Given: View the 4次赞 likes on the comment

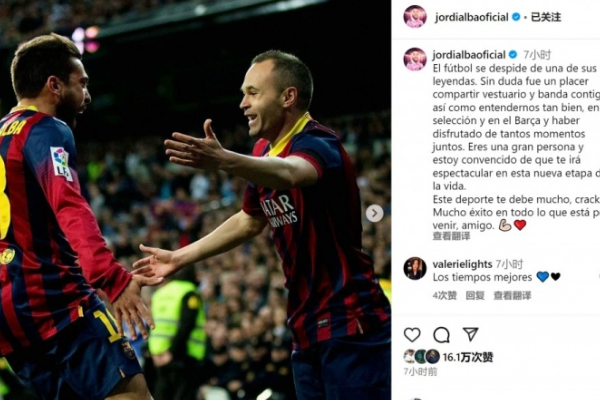Looking at the screenshot, I should coord(445,295).
